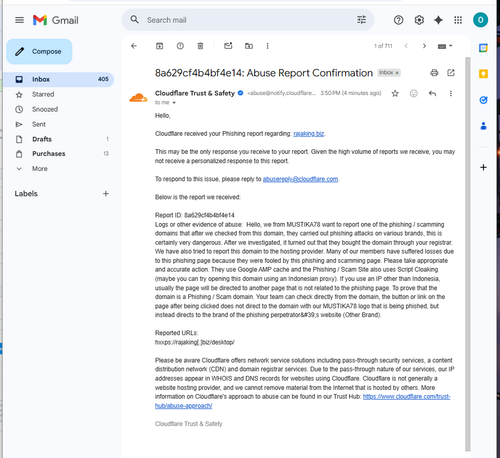Click the search magnifier icon
This screenshot has height=458, width=500.
pos(134,20)
